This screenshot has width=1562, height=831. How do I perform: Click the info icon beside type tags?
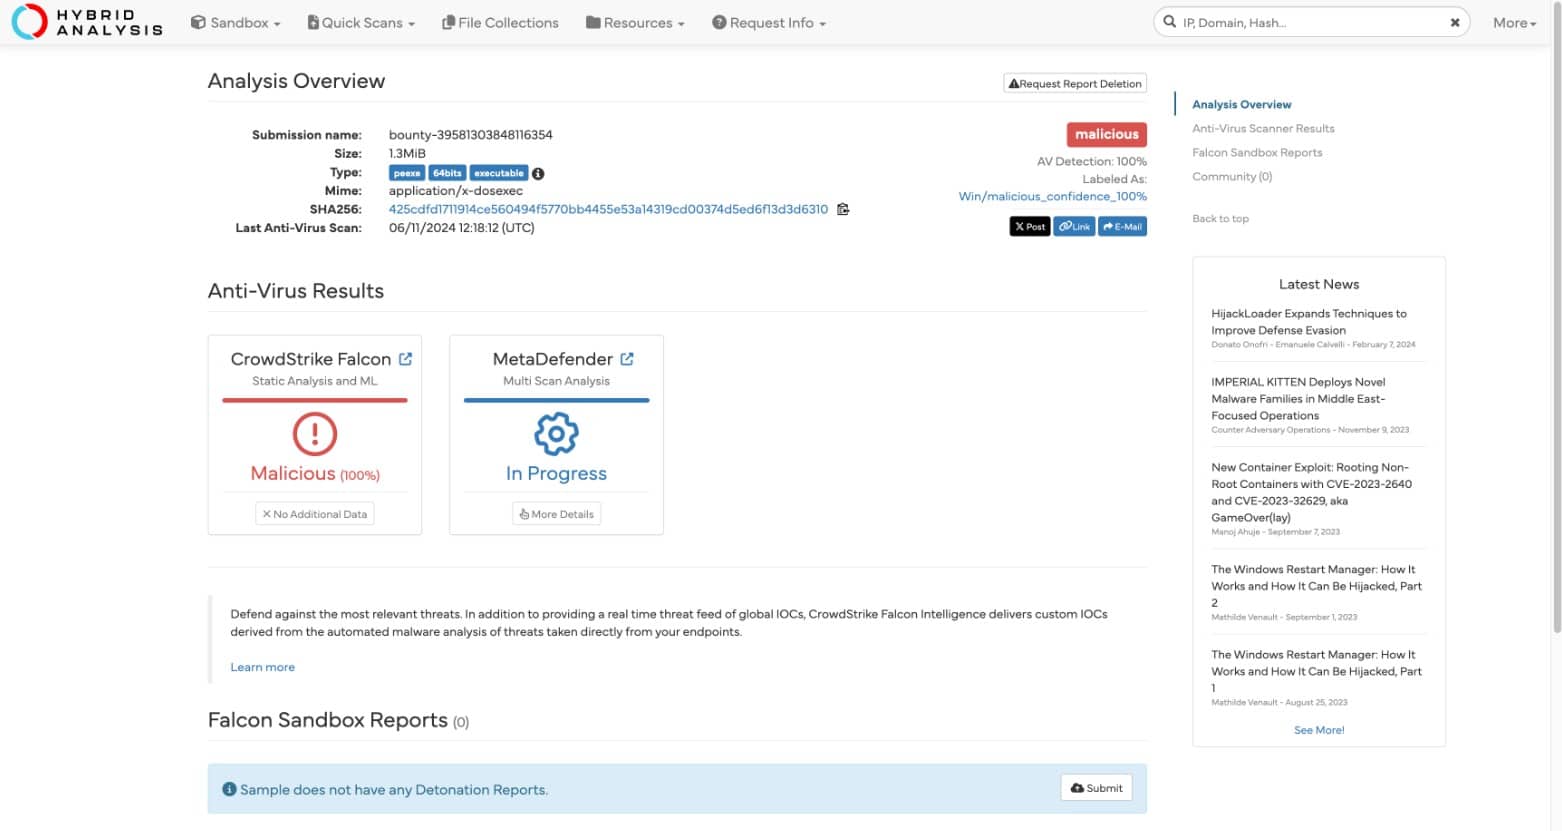[x=538, y=173]
